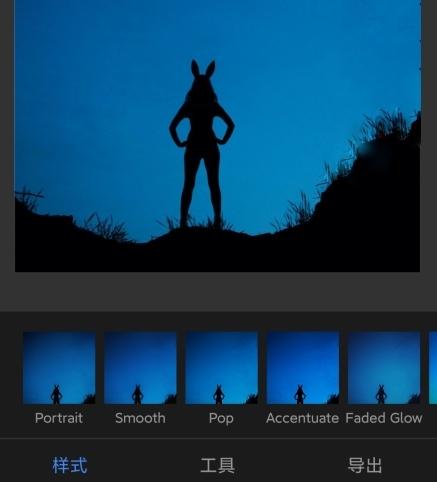Select the Pop filter thumbnail
This screenshot has height=482, width=437.
pyautogui.click(x=221, y=368)
